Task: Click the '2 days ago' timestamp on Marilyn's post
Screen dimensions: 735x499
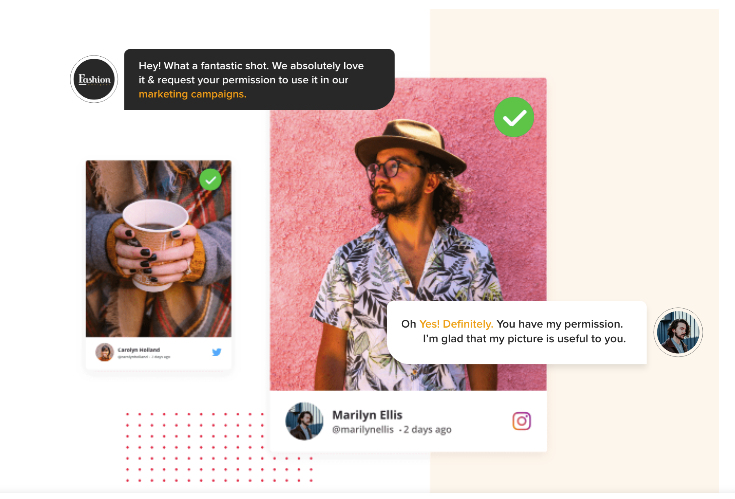Action: click(427, 430)
